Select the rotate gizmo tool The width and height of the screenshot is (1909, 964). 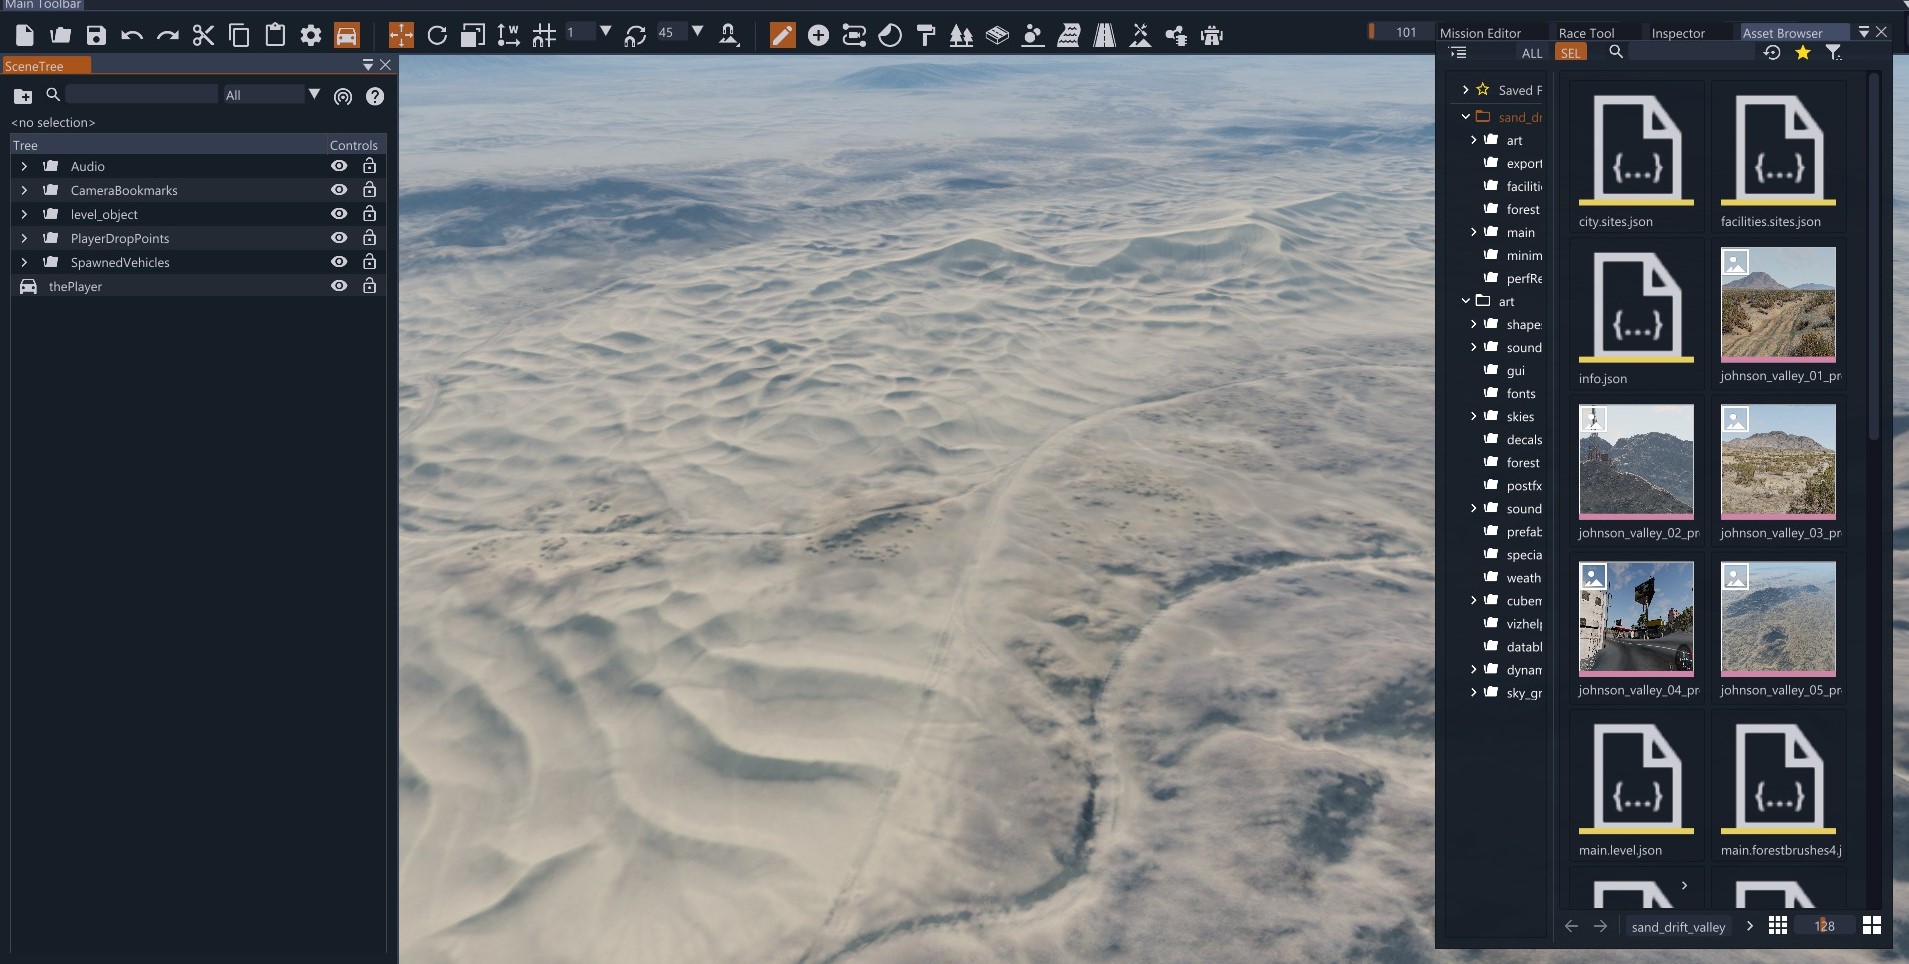pyautogui.click(x=437, y=36)
